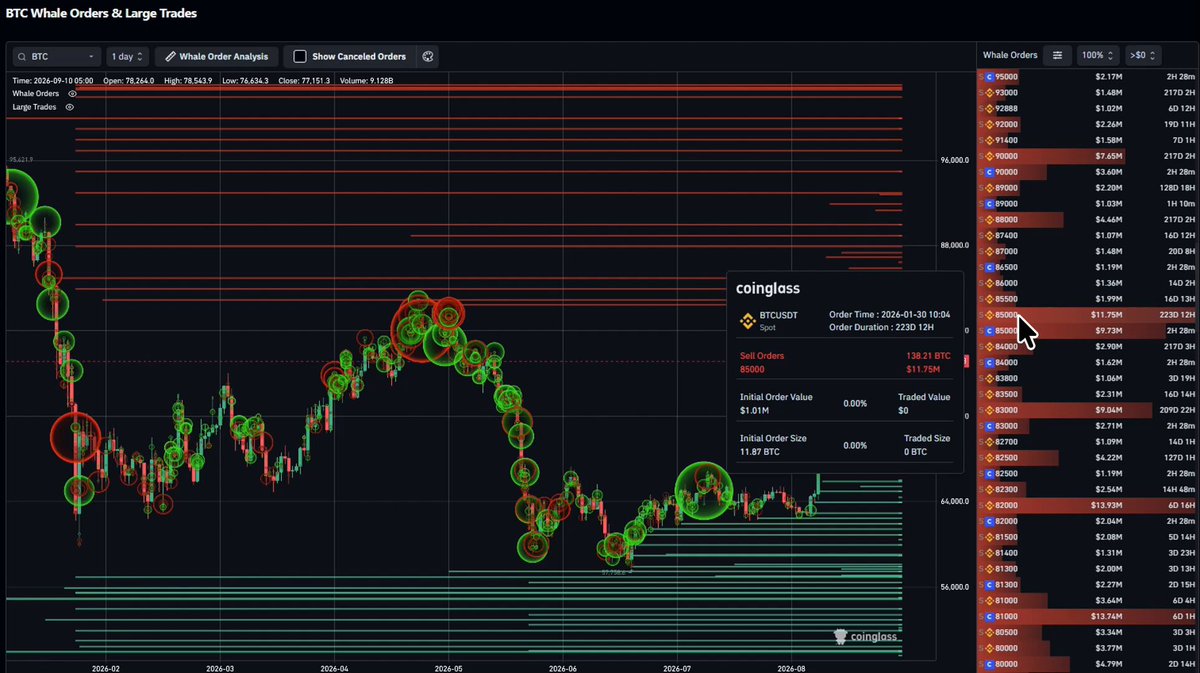Click the Whale Orders panel header label

click(1010, 55)
